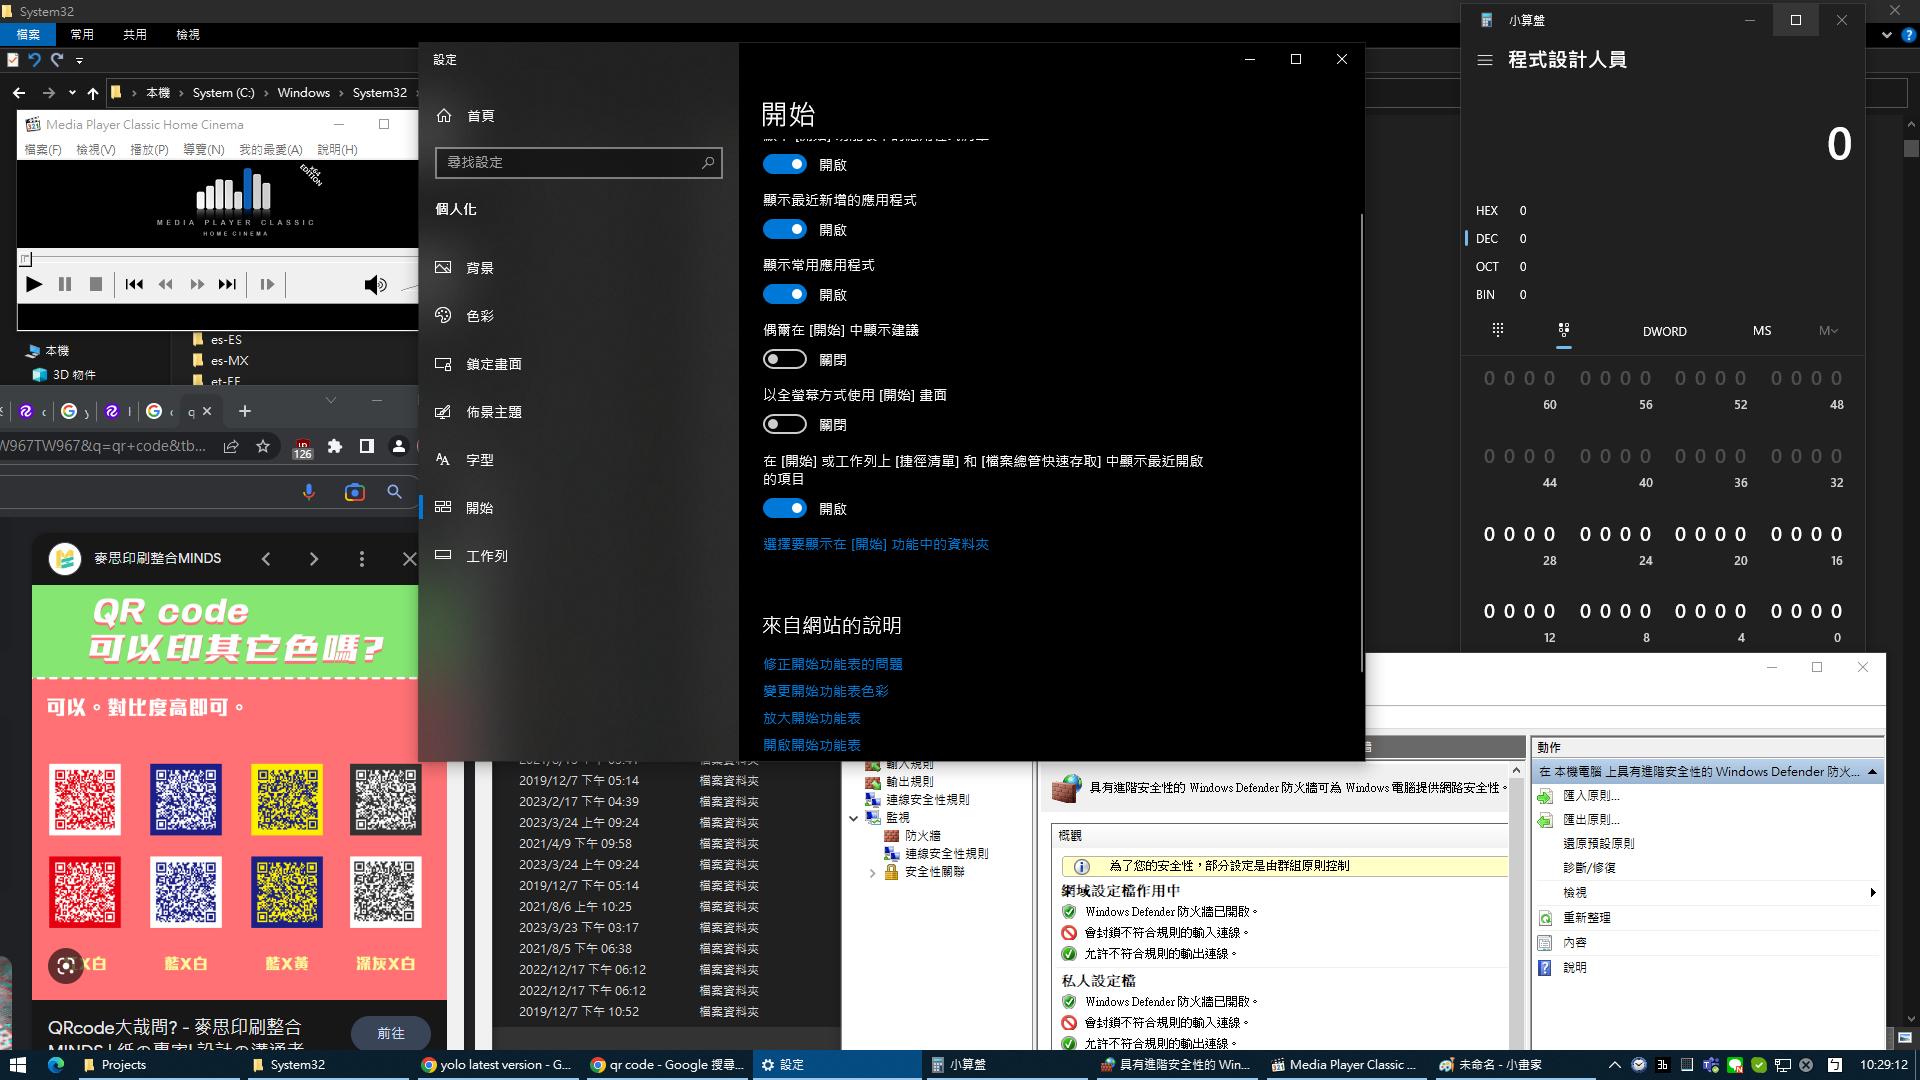This screenshot has width=1920, height=1080.
Task: Toggle 以全螢幕方式使用開始畫面 switch
Action: point(785,425)
